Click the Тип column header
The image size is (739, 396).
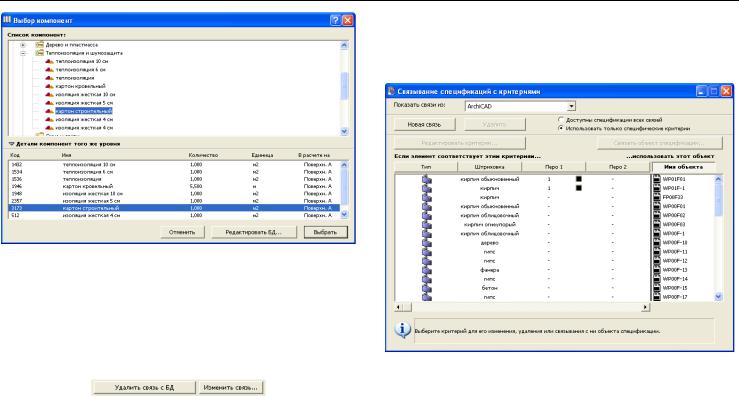(426, 167)
